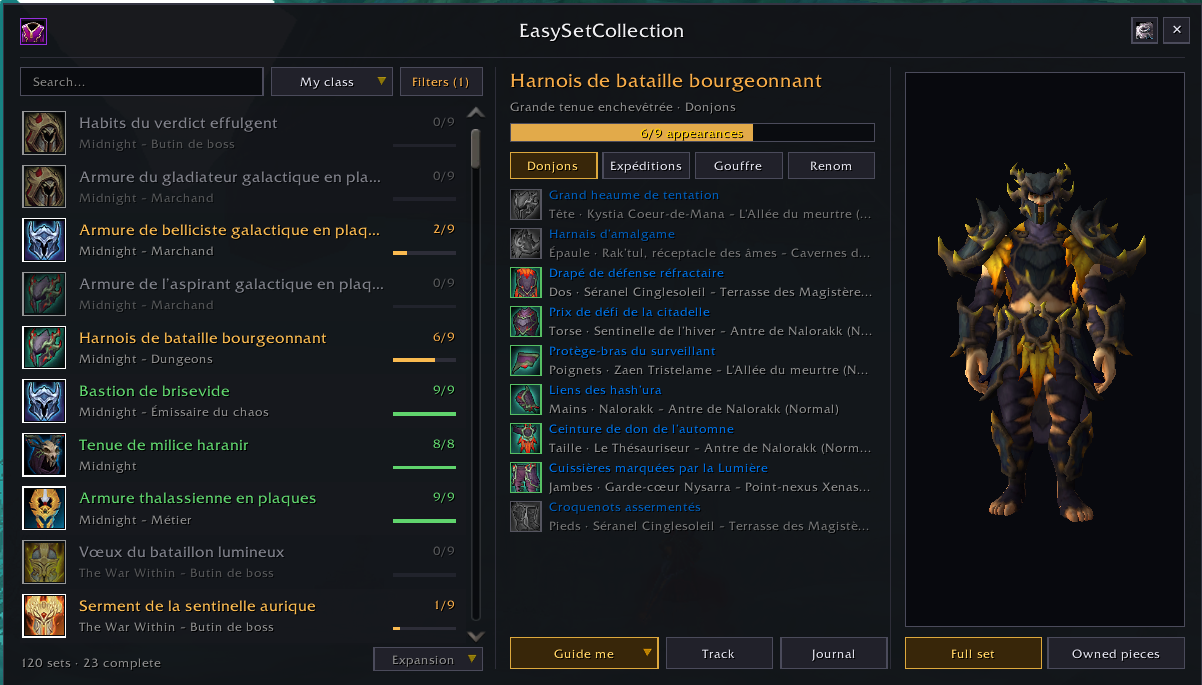The image size is (1202, 685).
Task: Switch to the Gouffre tab
Action: click(739, 166)
